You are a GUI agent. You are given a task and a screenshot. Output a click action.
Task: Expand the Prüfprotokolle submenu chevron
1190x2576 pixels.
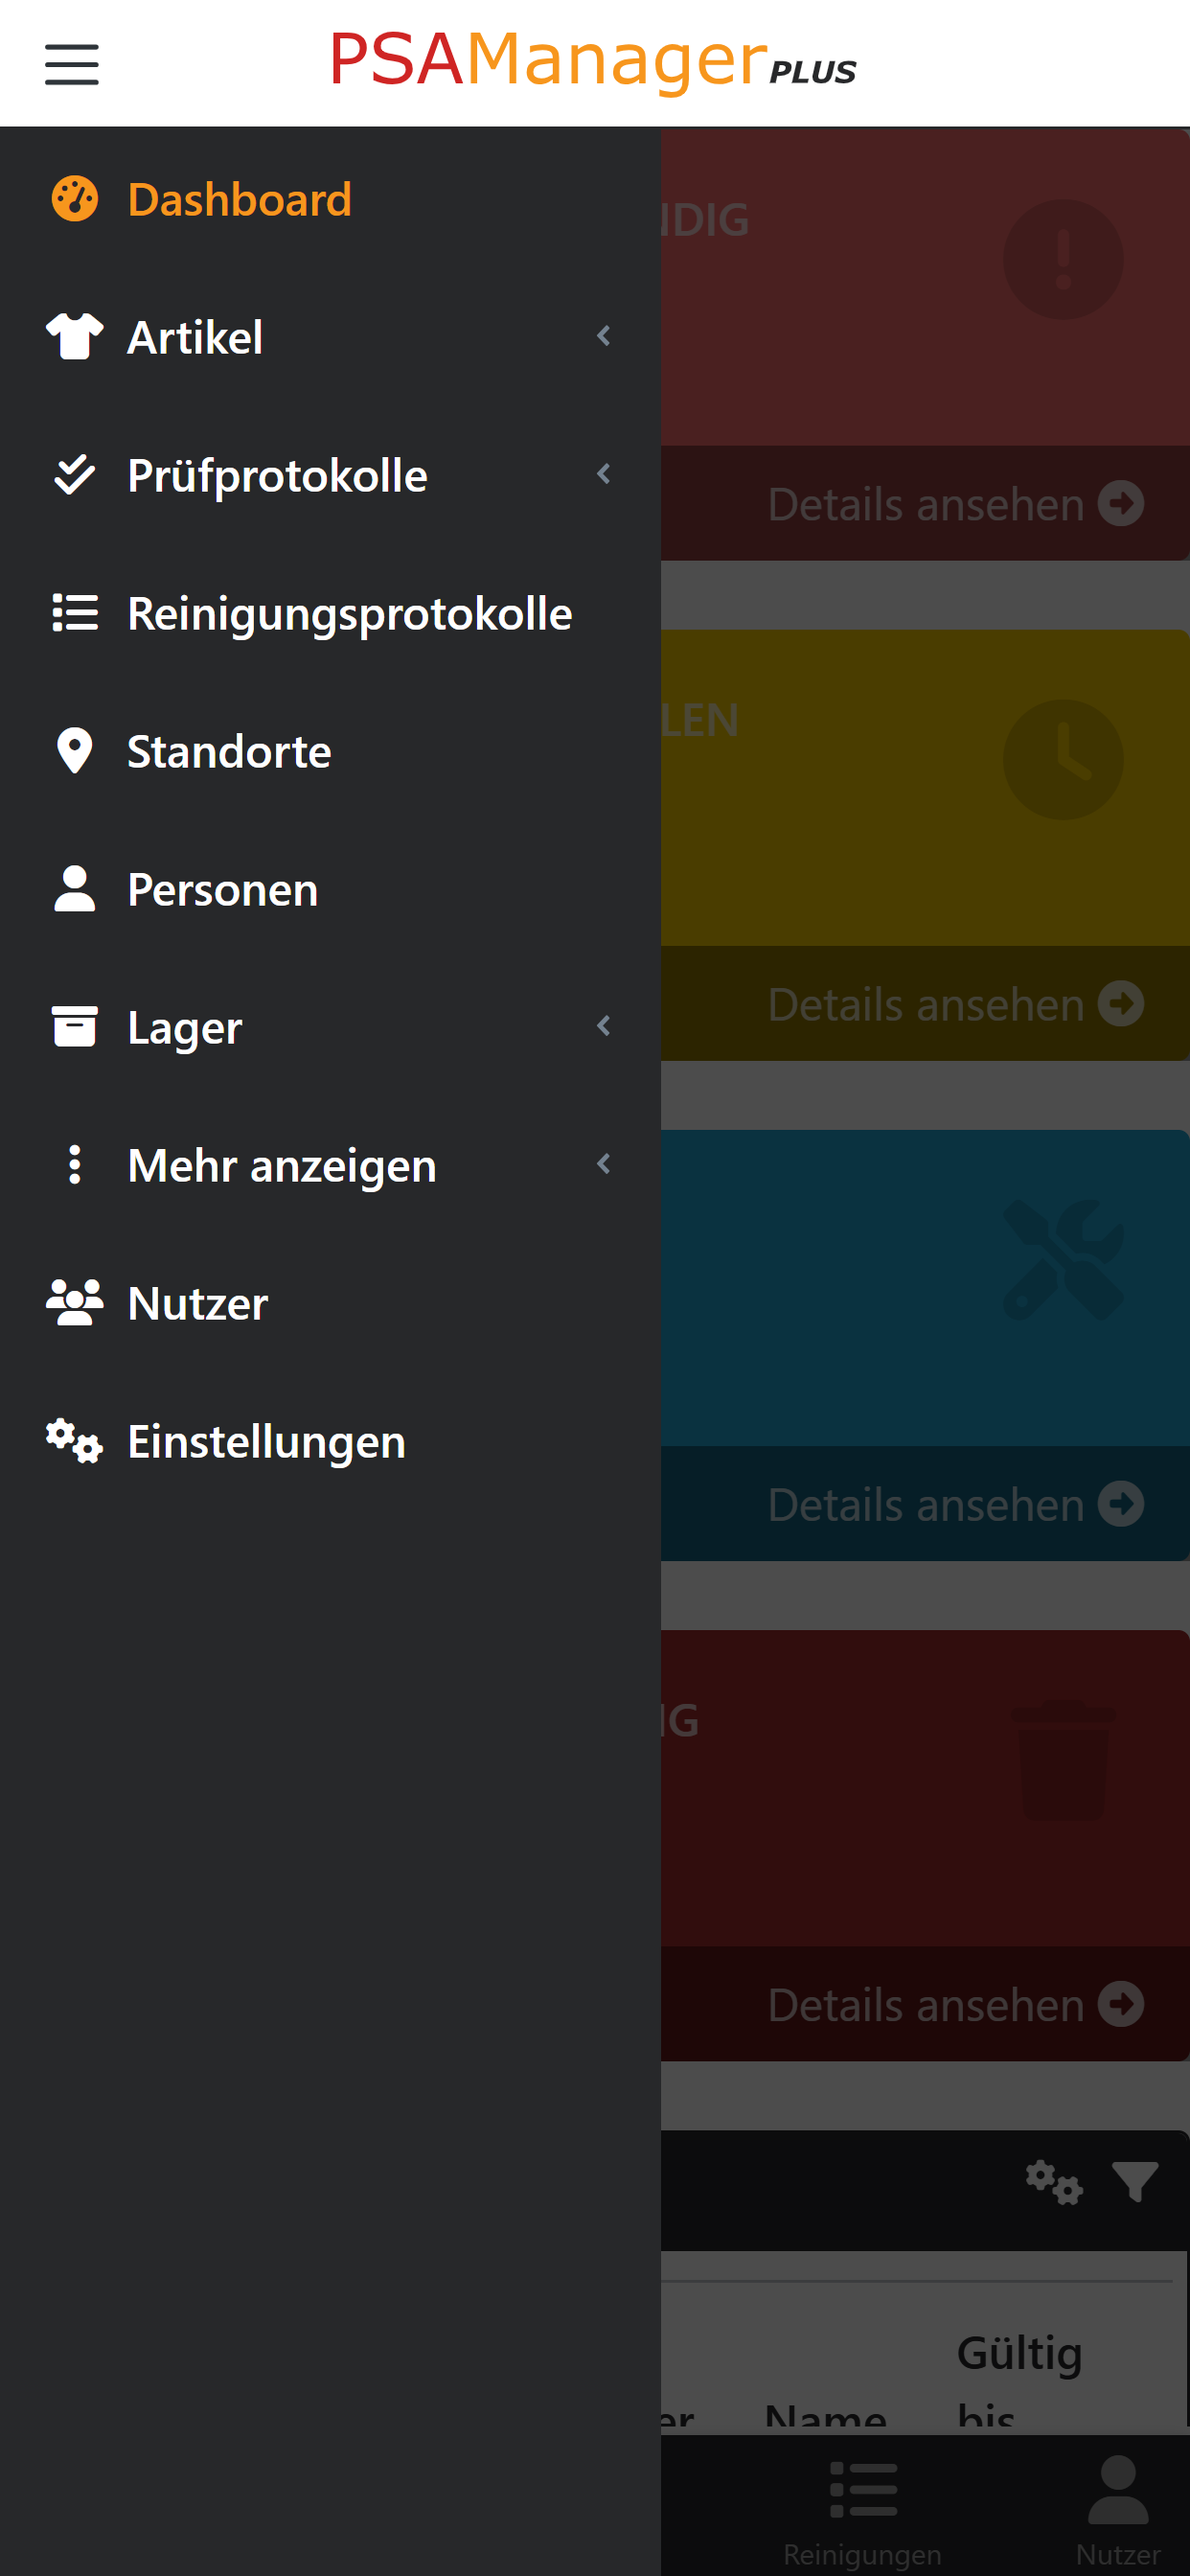click(604, 475)
